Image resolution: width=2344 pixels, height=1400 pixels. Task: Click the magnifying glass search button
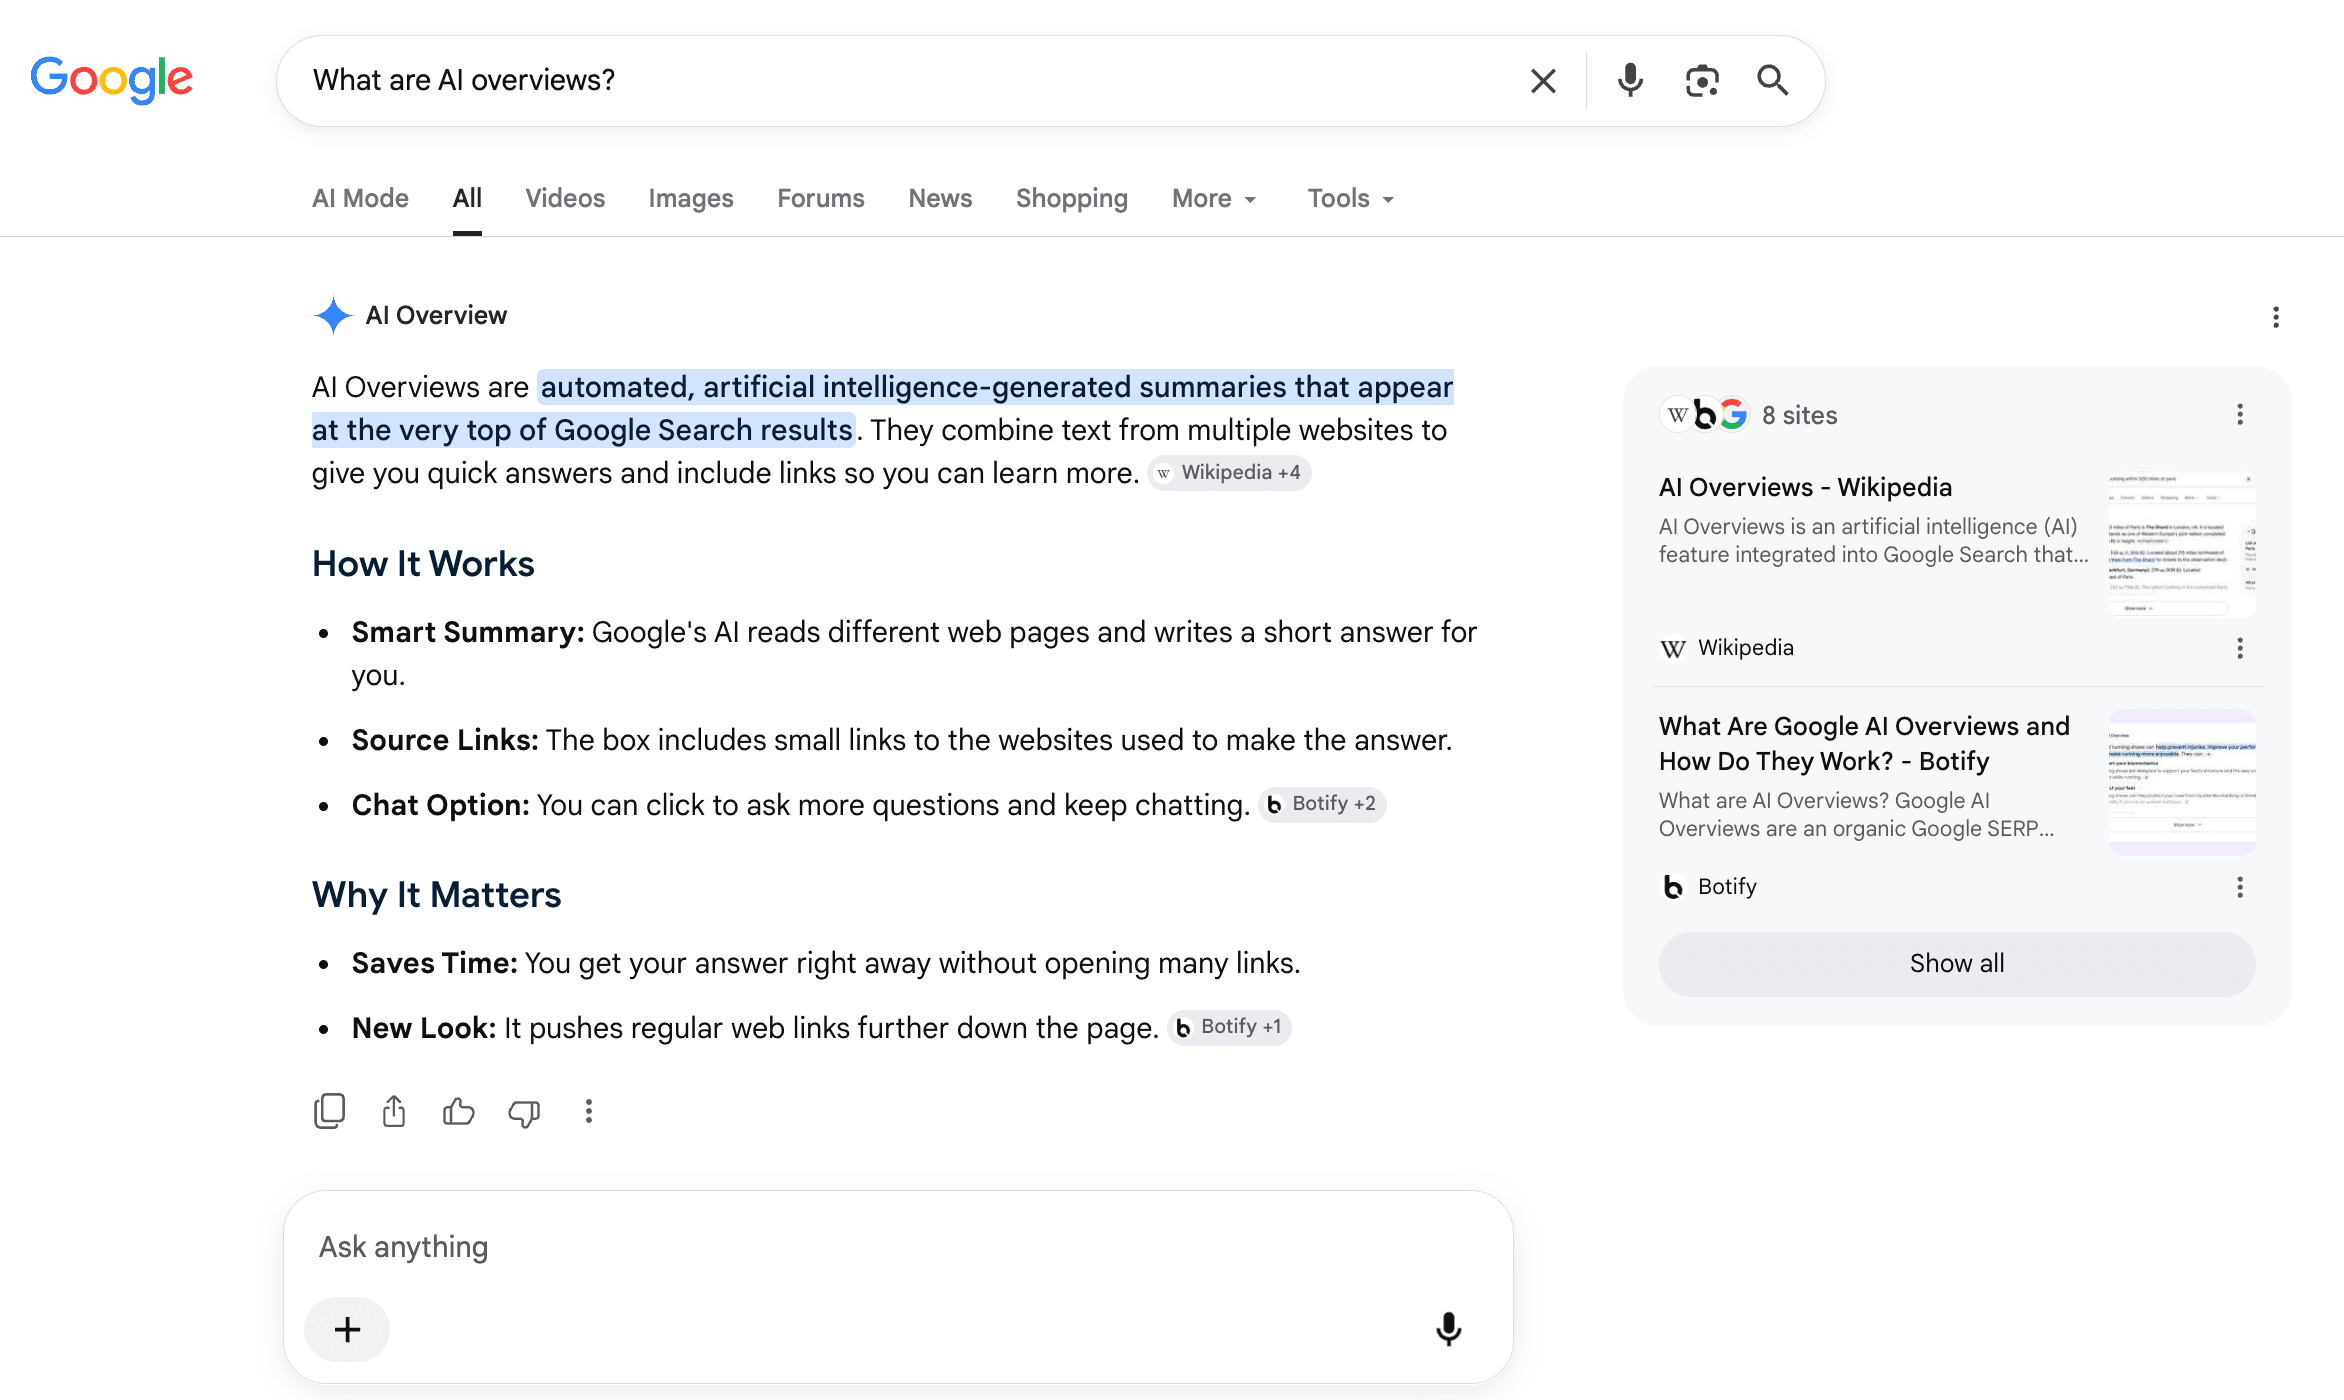coord(1773,80)
